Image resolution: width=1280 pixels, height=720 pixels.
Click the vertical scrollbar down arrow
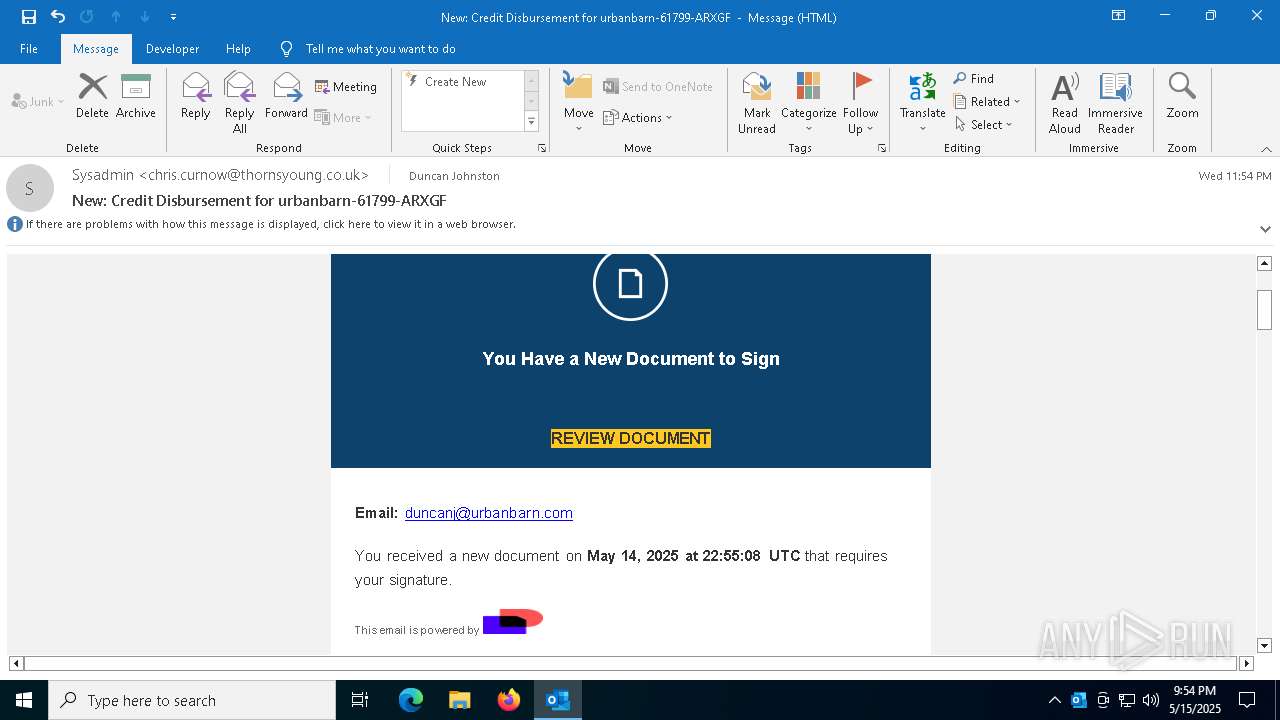[1264, 646]
